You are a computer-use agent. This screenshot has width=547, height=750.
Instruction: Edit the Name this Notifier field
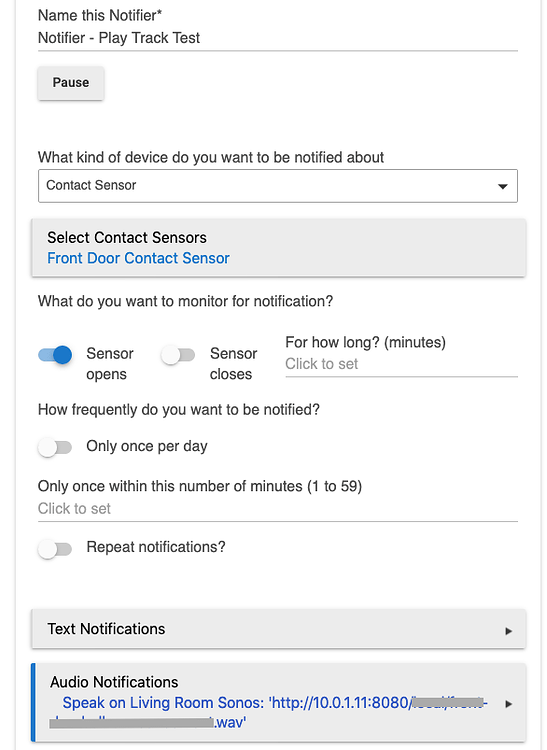coord(278,38)
